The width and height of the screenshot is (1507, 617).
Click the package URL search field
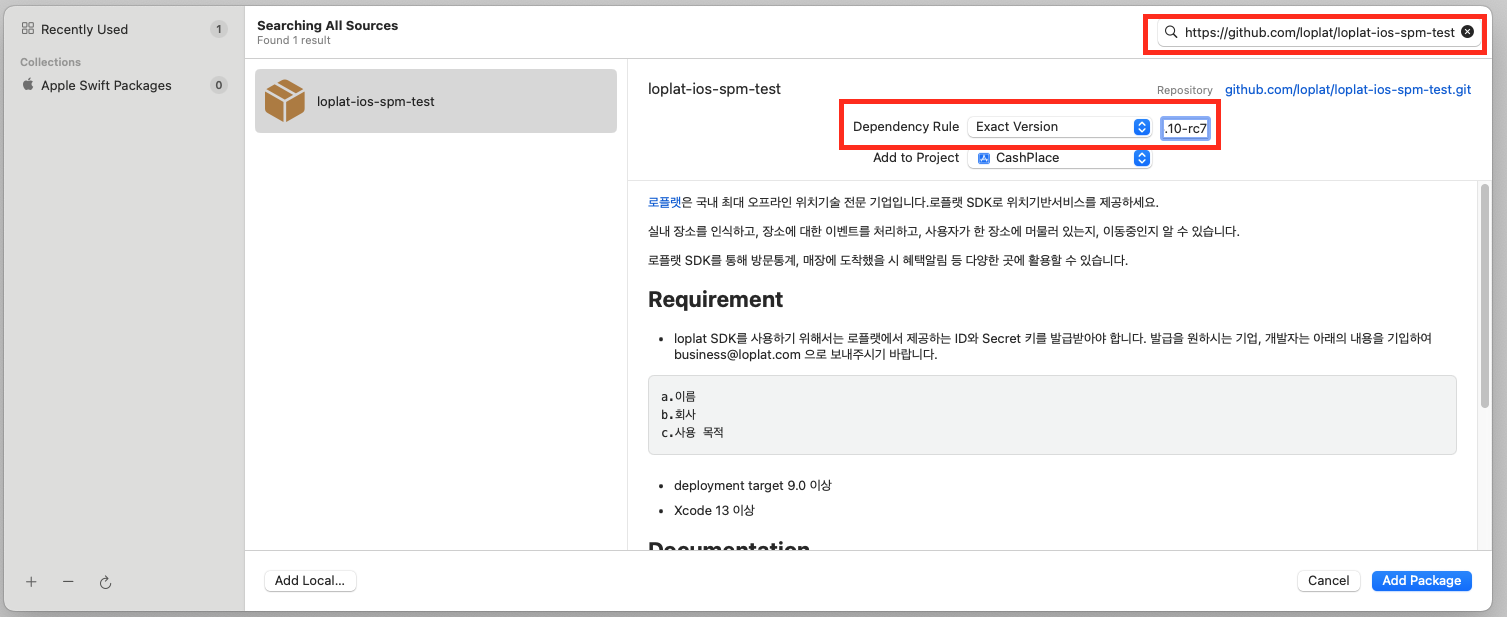(x=1318, y=32)
